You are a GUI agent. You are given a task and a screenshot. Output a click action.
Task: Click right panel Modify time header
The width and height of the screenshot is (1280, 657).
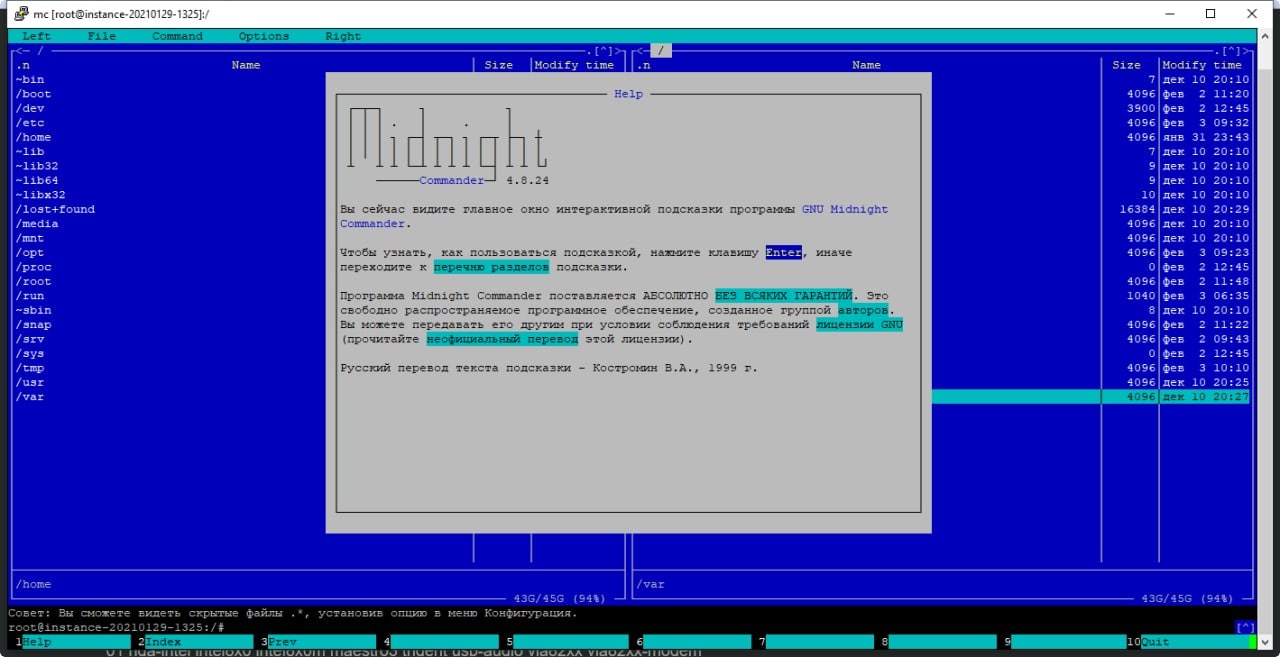(x=1202, y=65)
